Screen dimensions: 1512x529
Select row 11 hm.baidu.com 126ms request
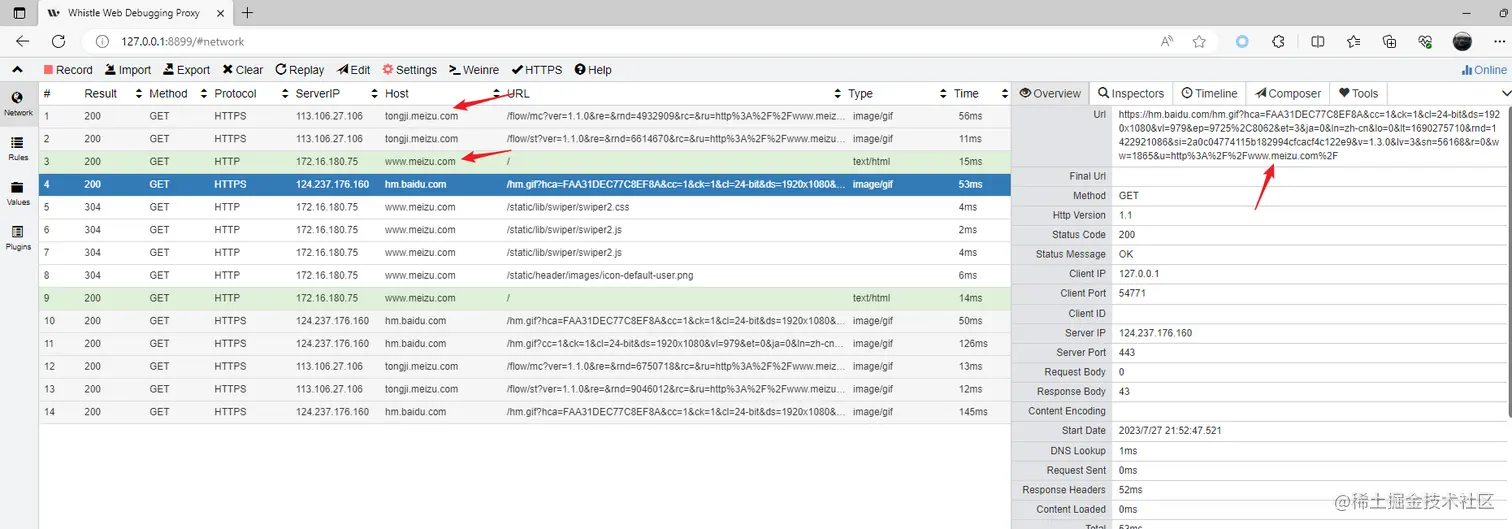(525, 344)
